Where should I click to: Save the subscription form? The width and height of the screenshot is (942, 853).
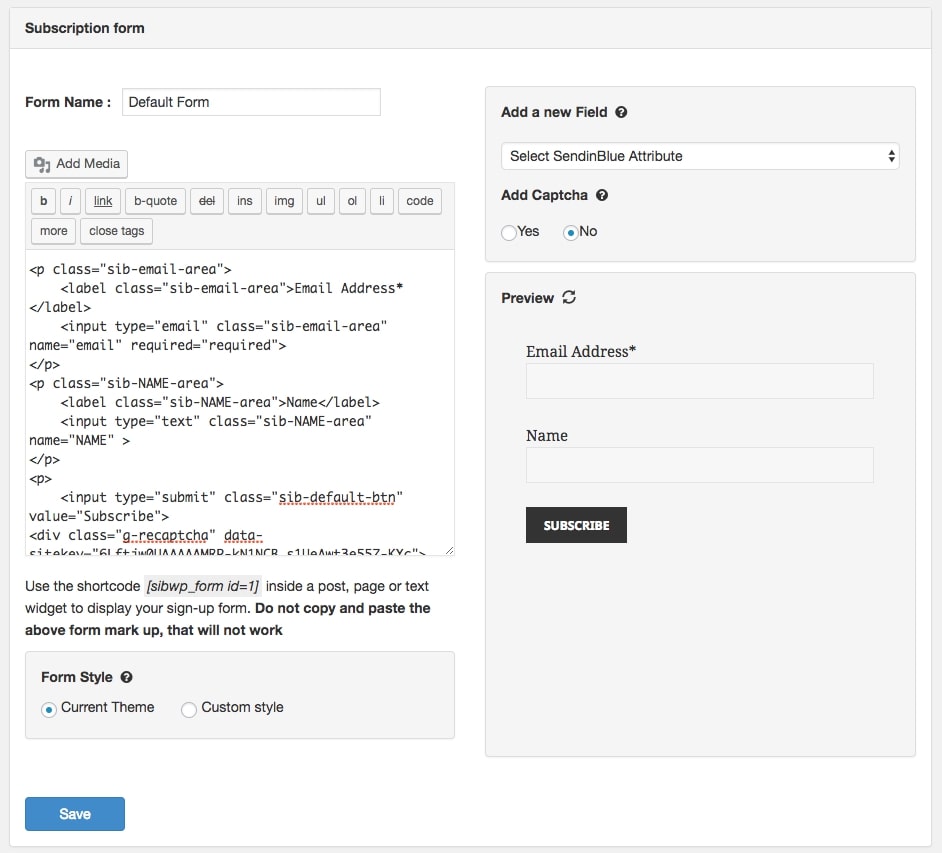click(x=74, y=813)
